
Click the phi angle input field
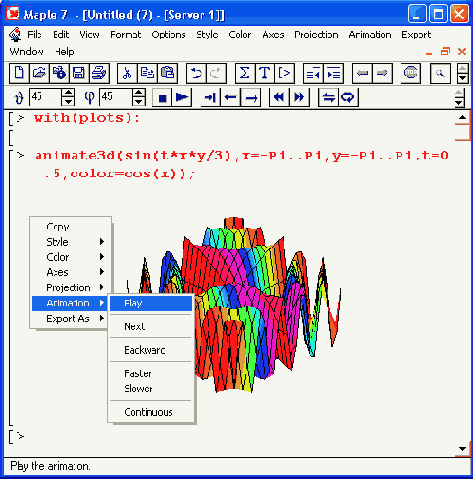(x=116, y=97)
